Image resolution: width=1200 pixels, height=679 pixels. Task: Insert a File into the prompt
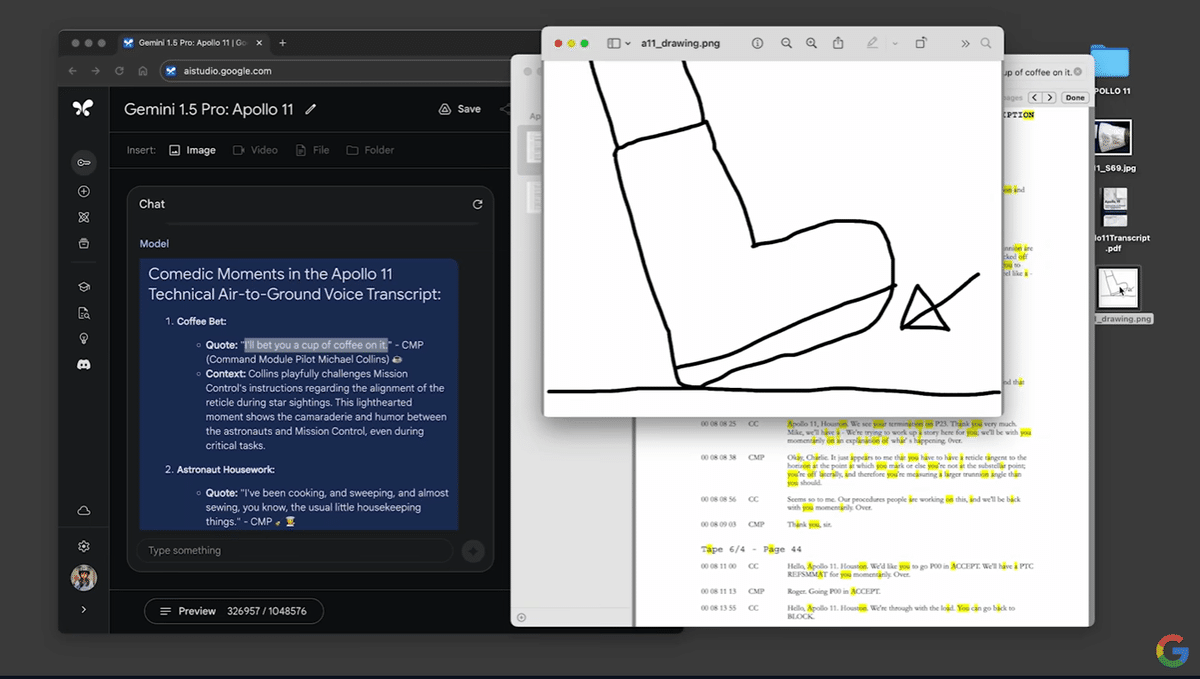pos(312,150)
